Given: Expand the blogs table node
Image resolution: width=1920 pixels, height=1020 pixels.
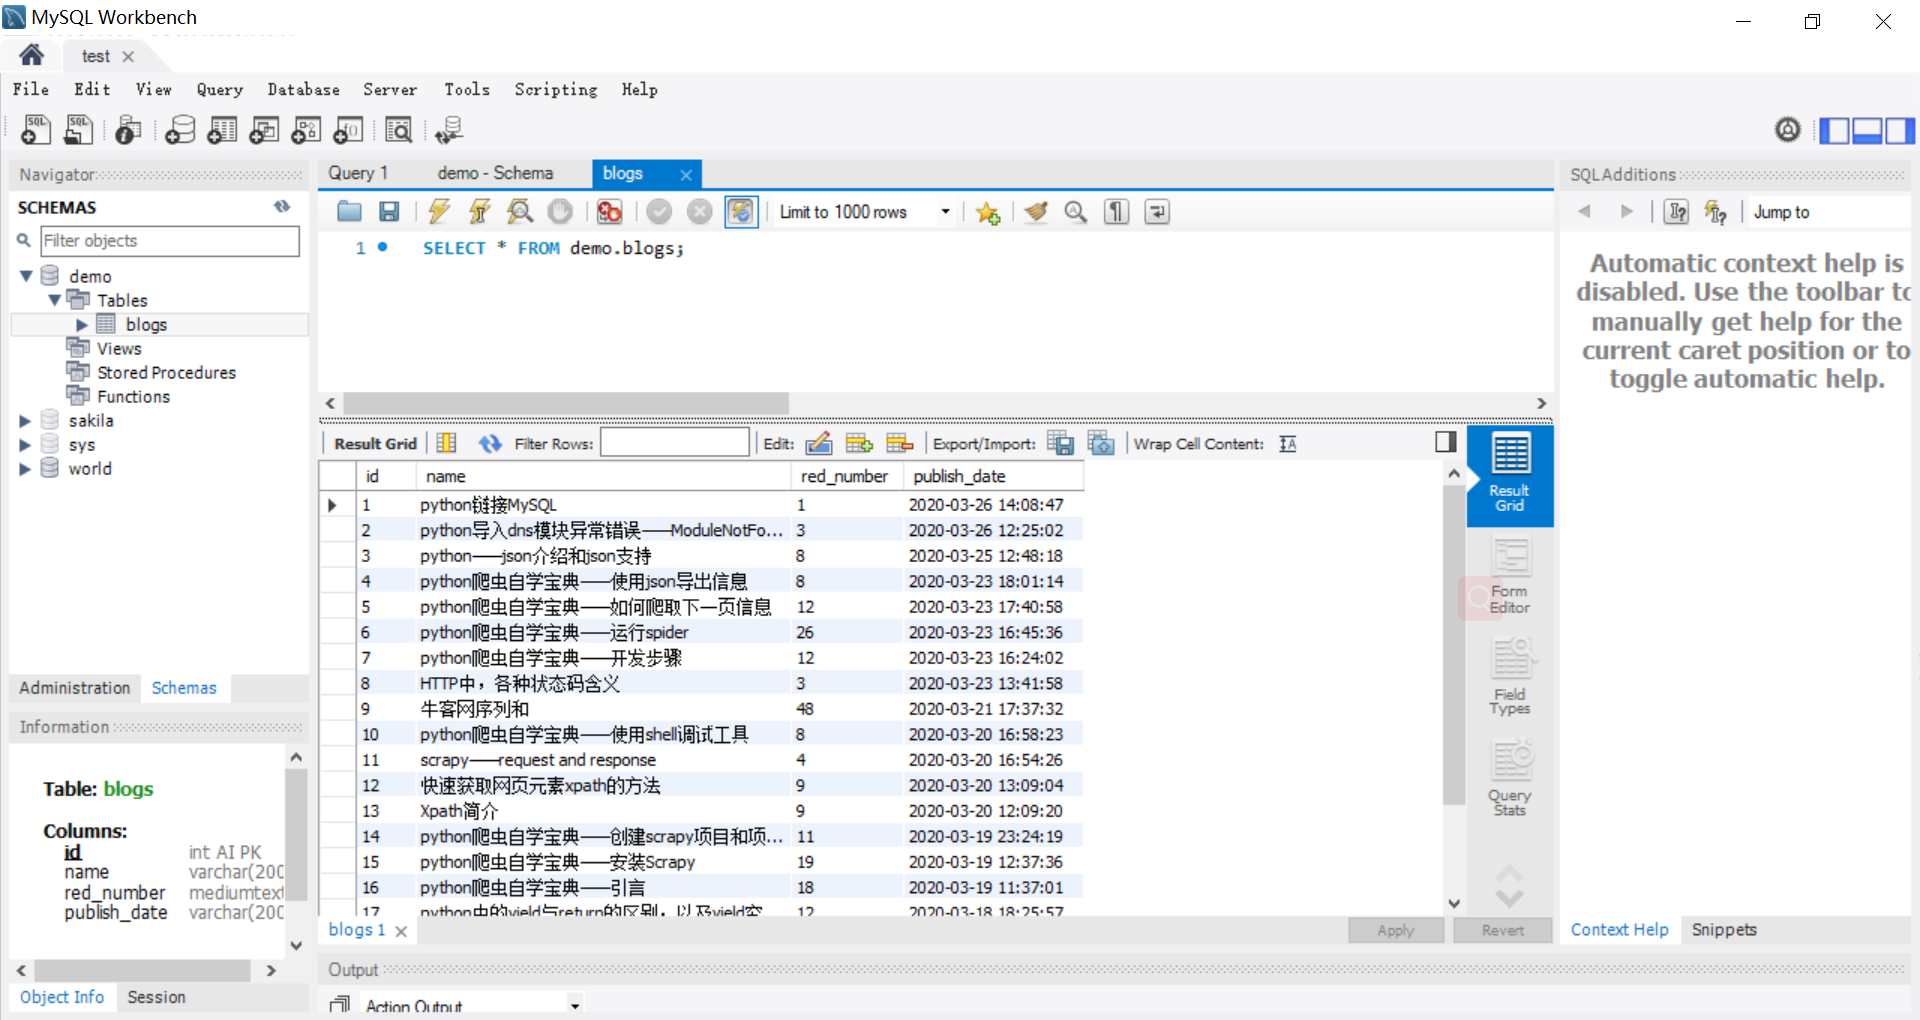Looking at the screenshot, I should (82, 324).
